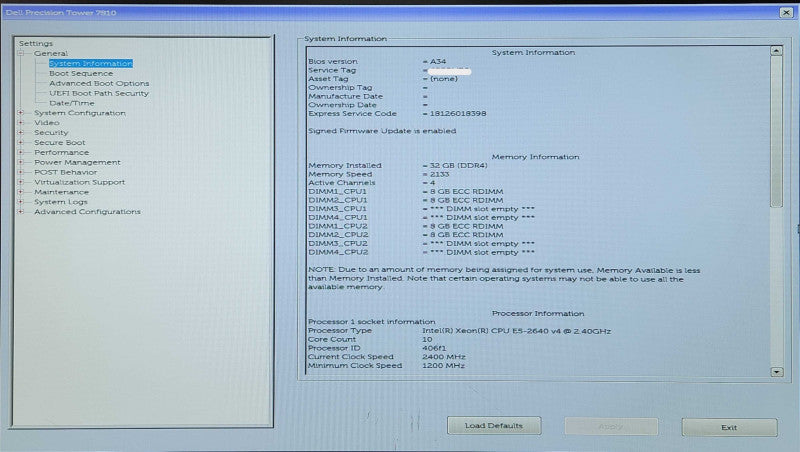The width and height of the screenshot is (800, 452).
Task: Click the Memory Installed value 32 GB (DDR4)
Action: tap(458, 165)
